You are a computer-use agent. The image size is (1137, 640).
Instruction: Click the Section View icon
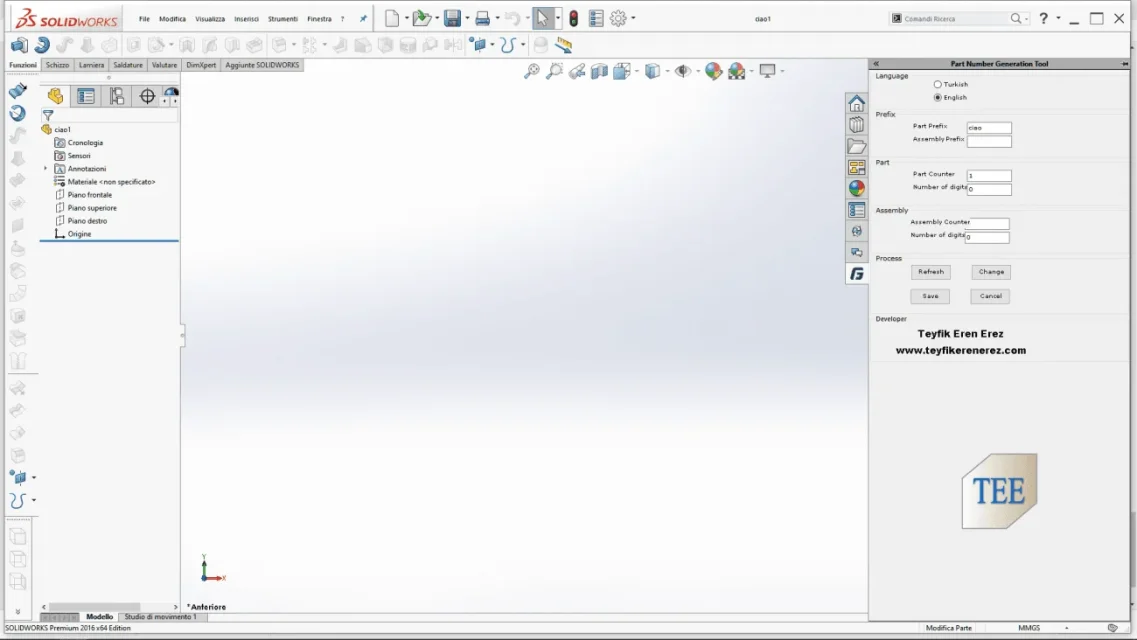(599, 71)
